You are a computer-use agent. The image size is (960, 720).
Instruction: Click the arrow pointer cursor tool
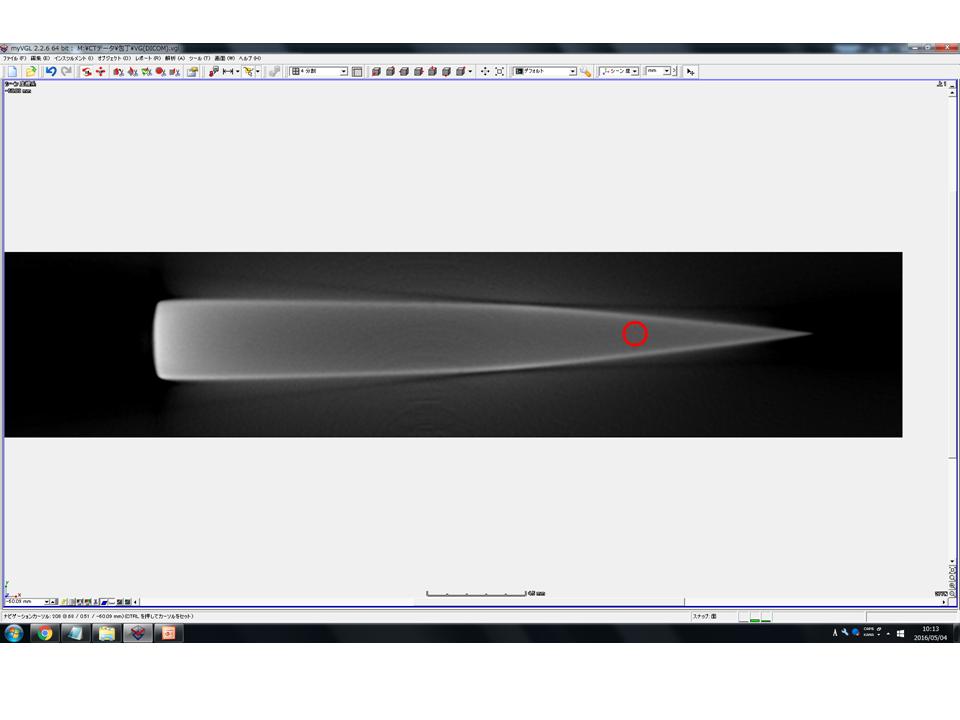(x=691, y=72)
